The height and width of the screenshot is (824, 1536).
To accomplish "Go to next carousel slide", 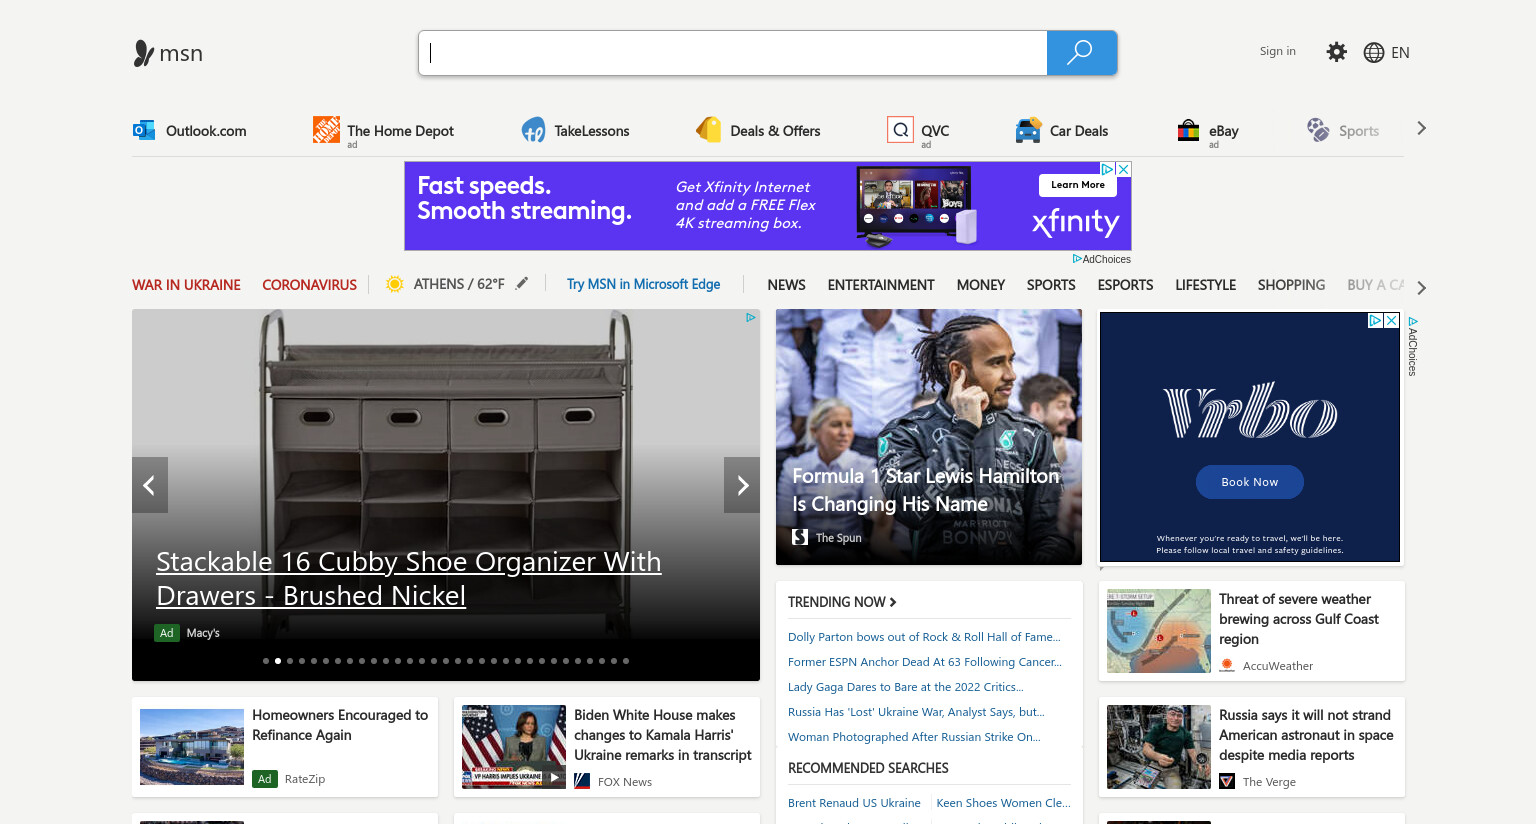I will 742,485.
